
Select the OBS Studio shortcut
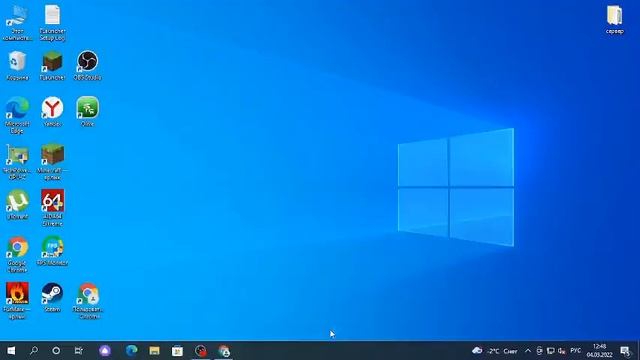click(x=87, y=66)
